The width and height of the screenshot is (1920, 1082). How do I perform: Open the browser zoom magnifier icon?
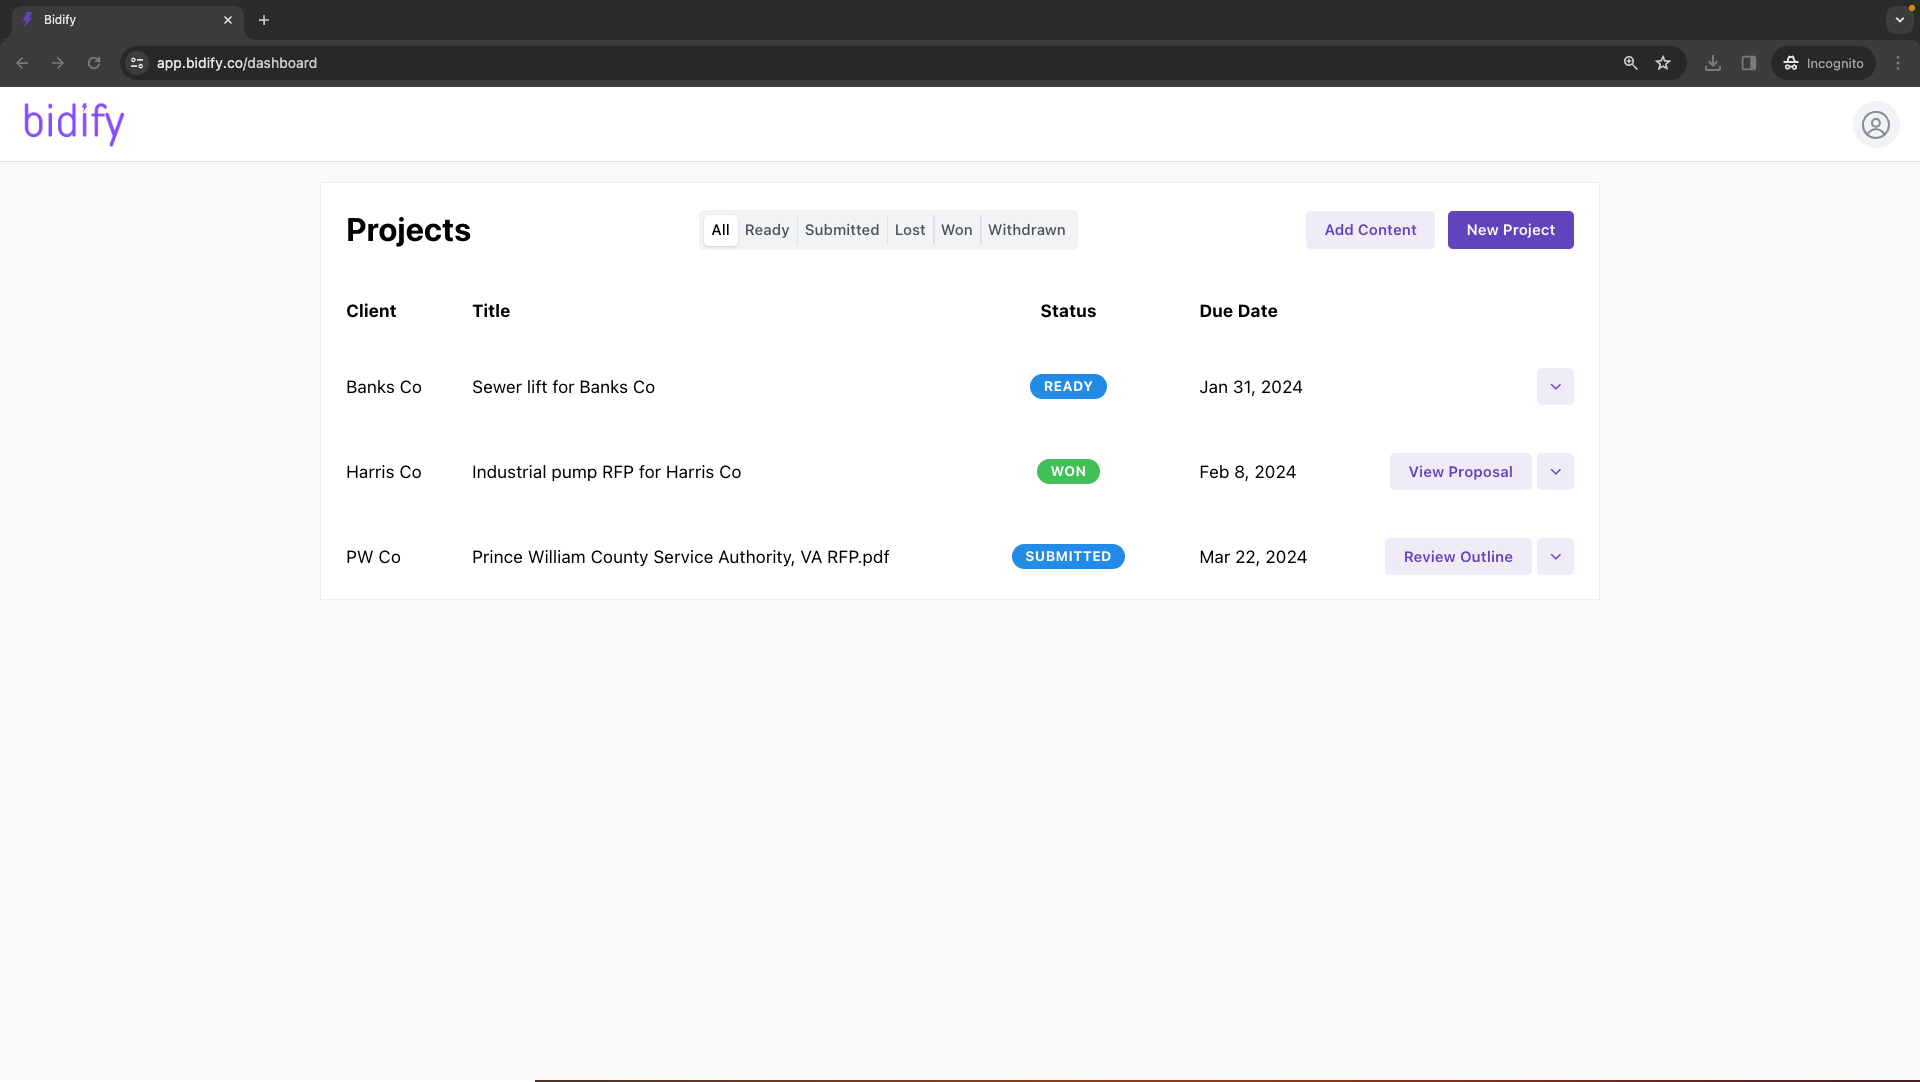[1630, 63]
